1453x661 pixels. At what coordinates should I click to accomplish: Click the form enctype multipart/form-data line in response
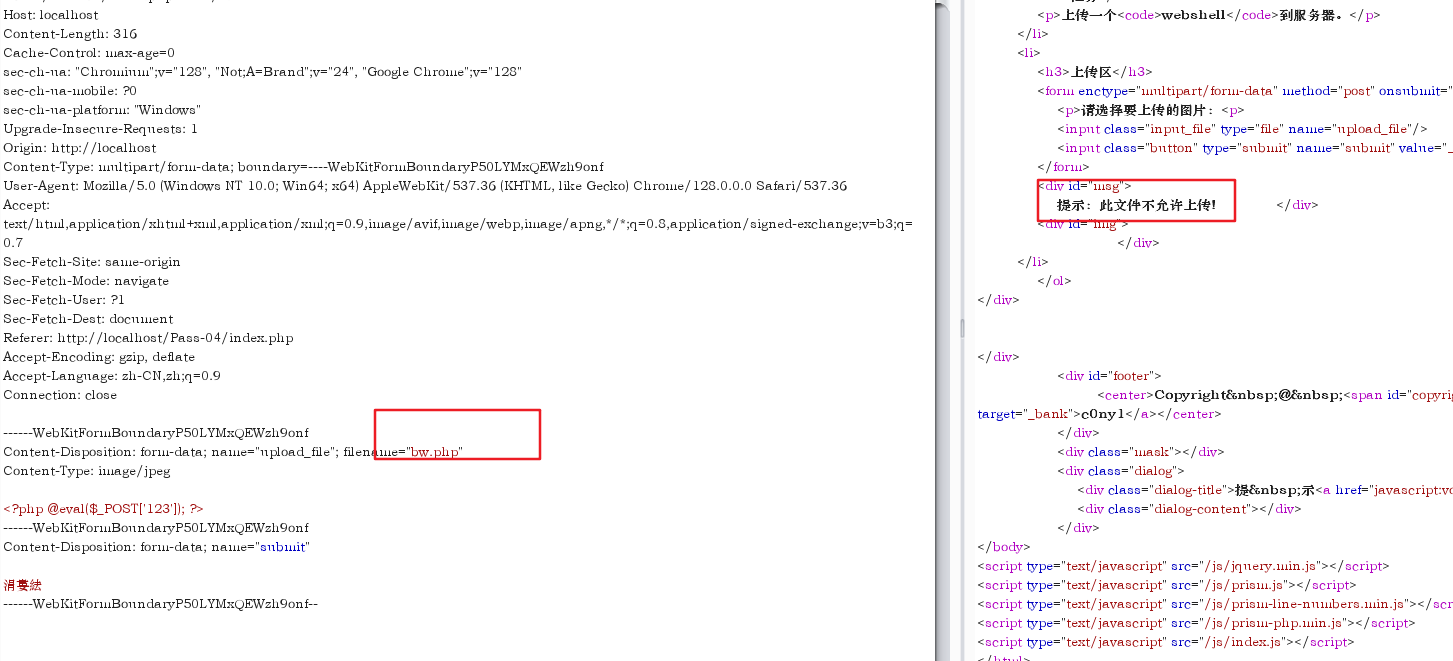[1245, 91]
